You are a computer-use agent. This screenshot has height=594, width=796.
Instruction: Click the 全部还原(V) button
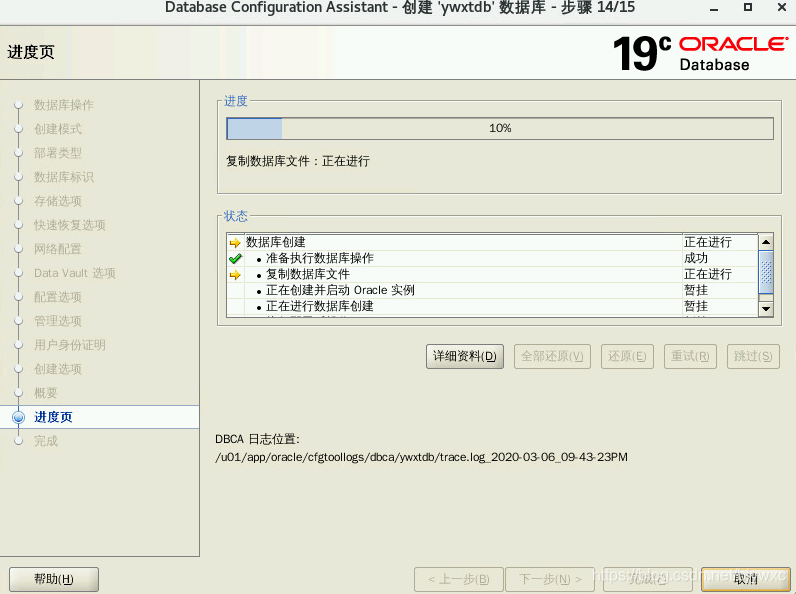(x=552, y=356)
